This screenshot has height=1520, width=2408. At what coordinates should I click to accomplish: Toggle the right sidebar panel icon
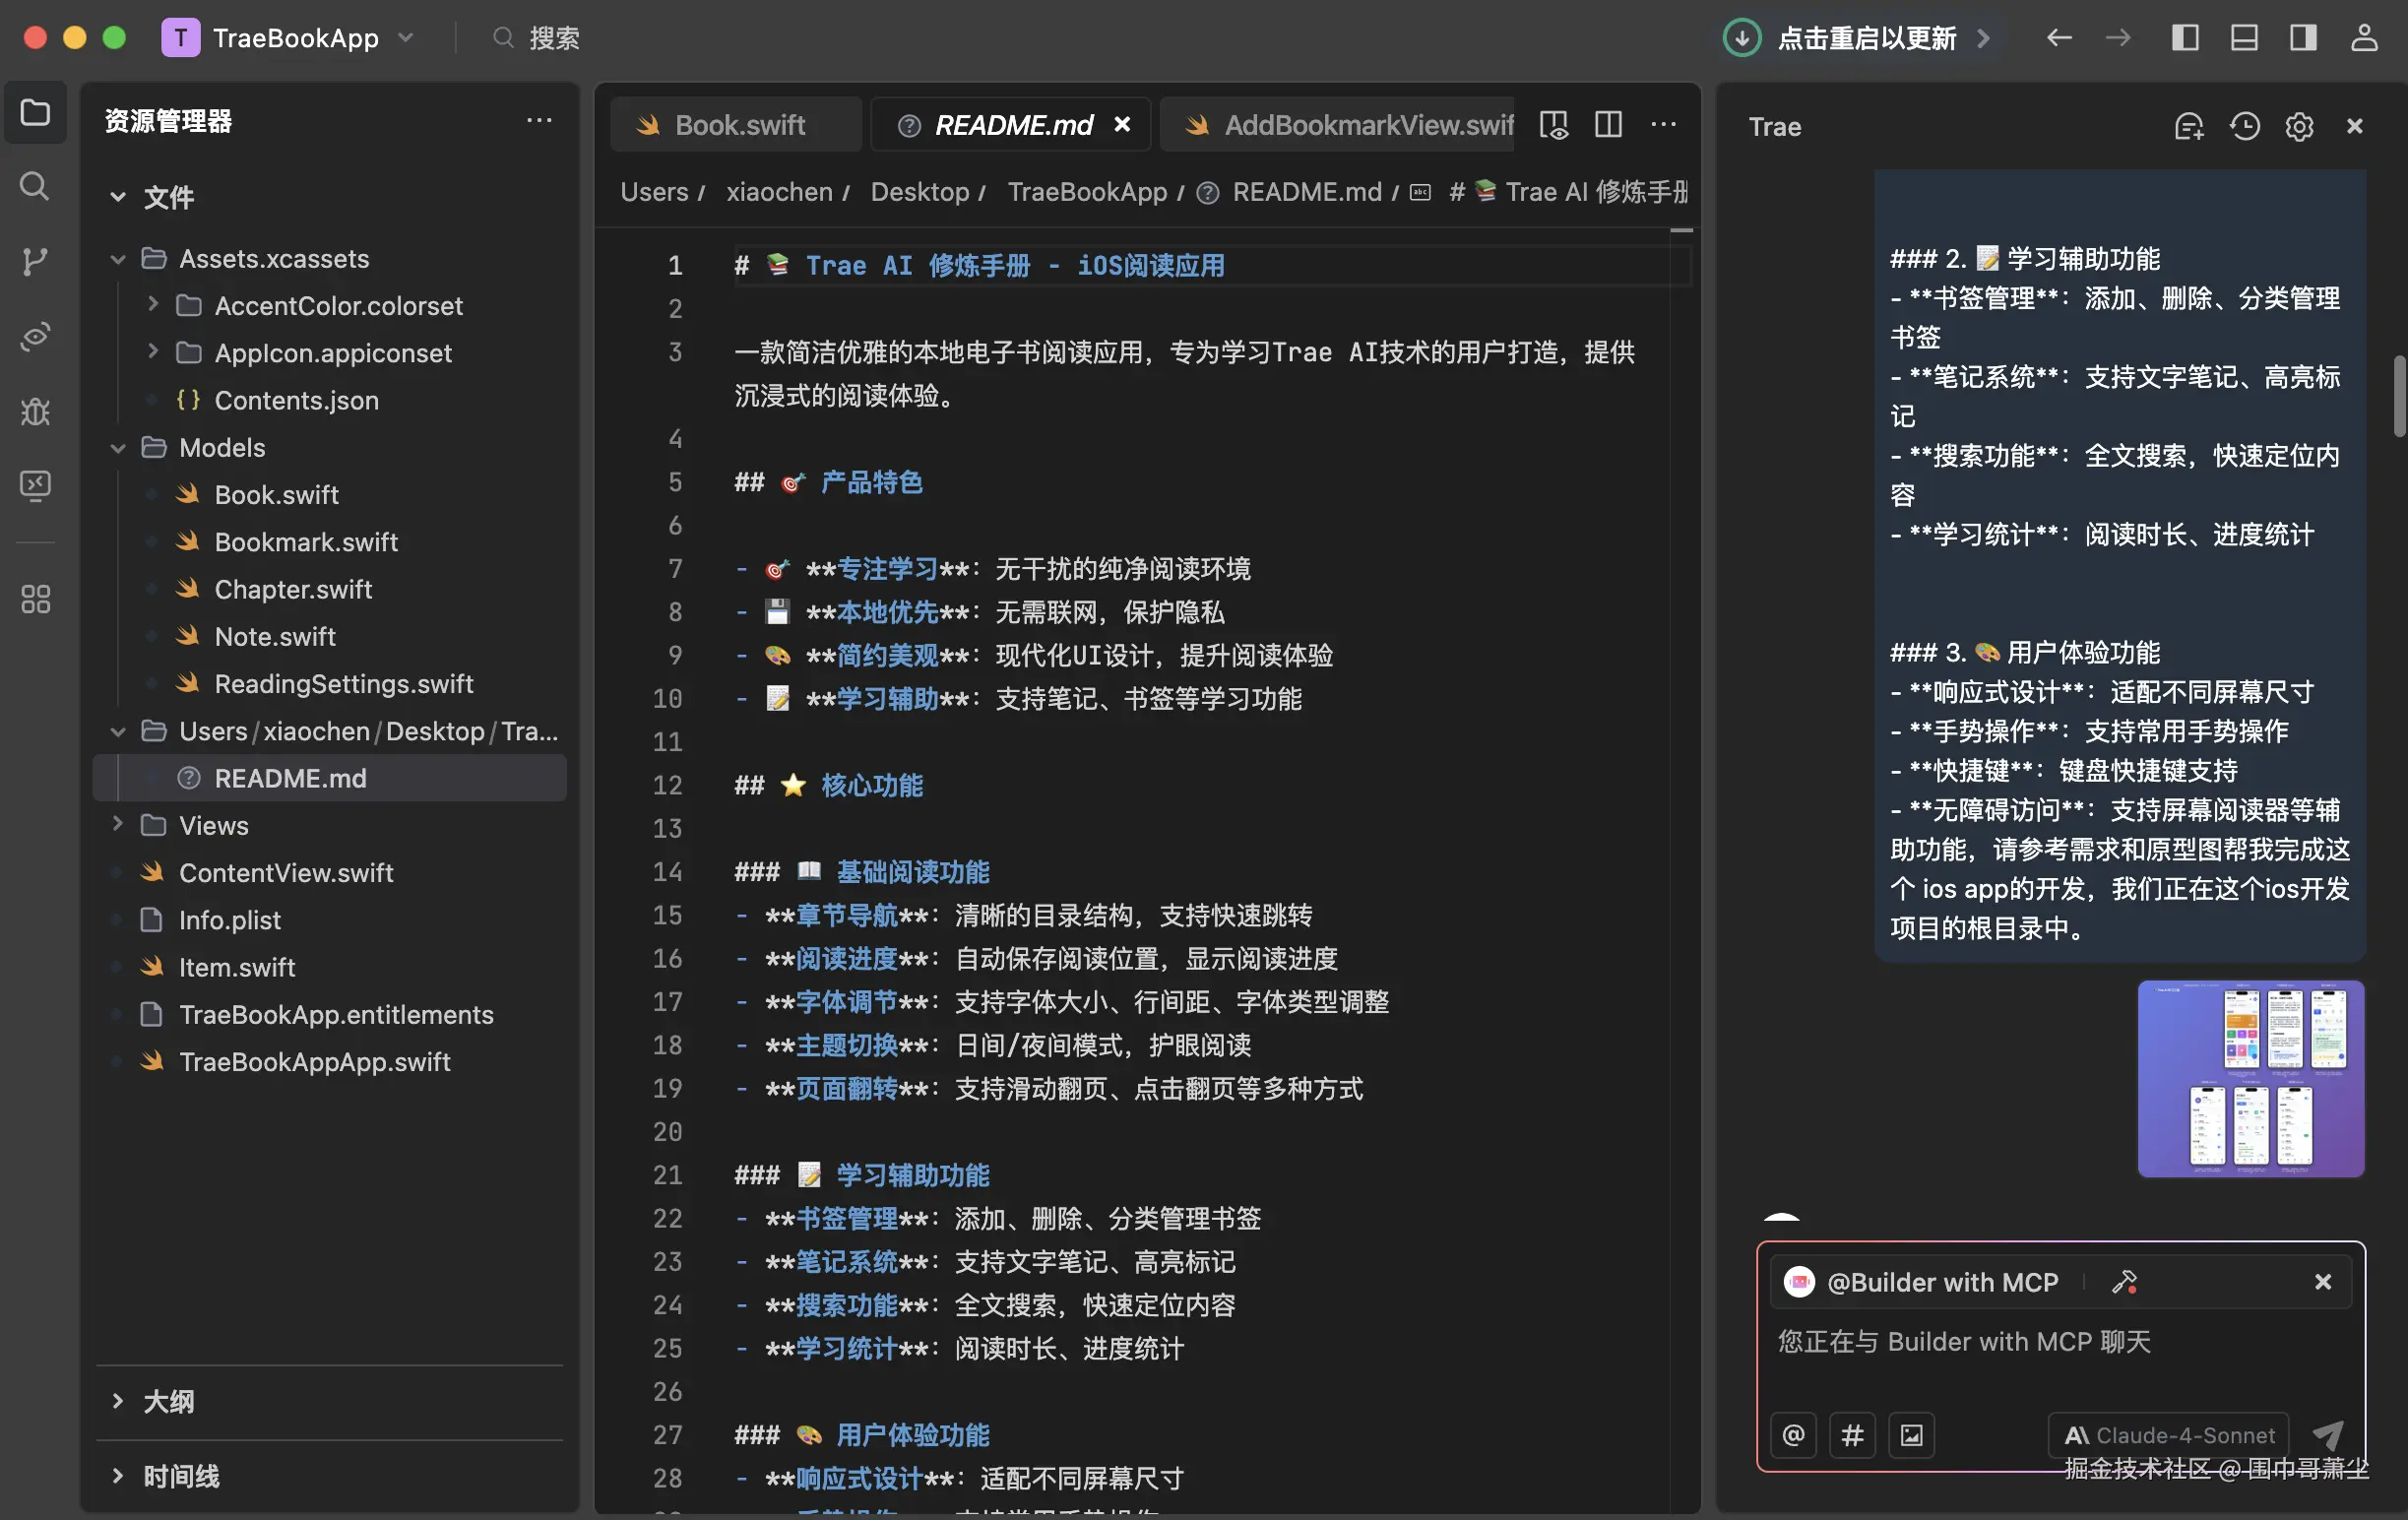[x=2302, y=38]
